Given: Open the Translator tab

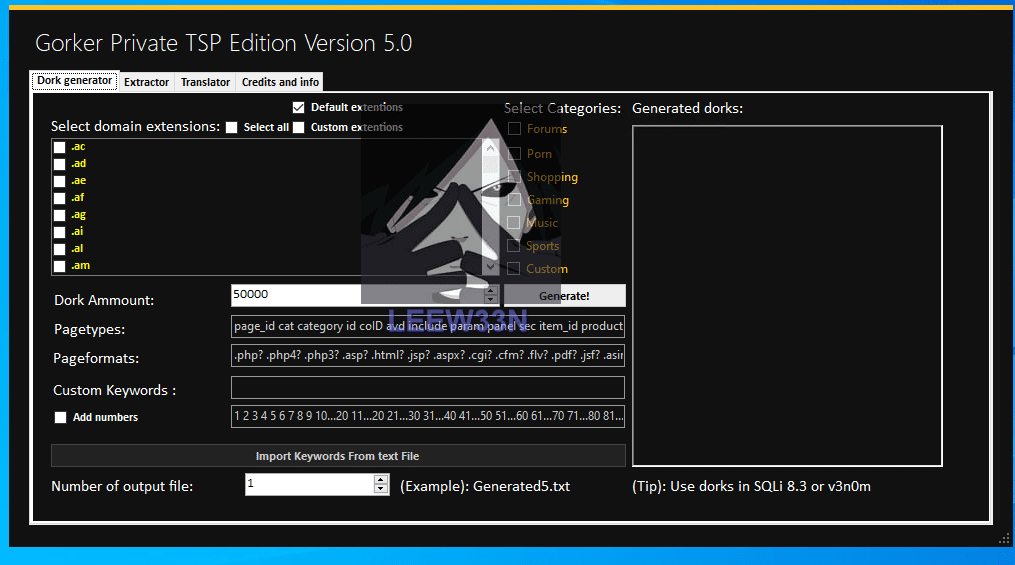Looking at the screenshot, I should [x=205, y=82].
